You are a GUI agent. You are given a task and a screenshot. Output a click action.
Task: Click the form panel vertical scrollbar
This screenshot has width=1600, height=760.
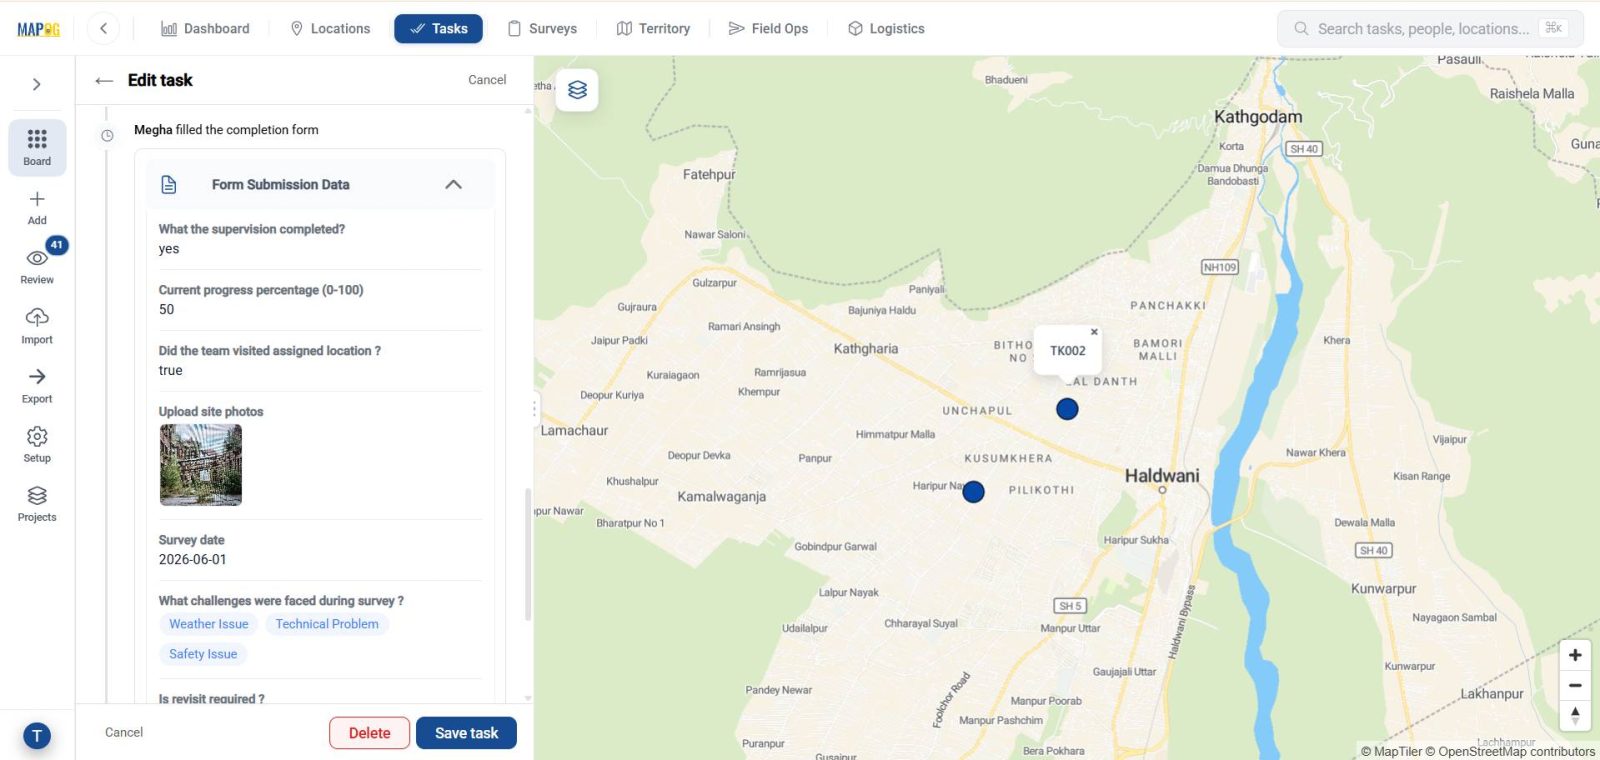pyautogui.click(x=528, y=555)
